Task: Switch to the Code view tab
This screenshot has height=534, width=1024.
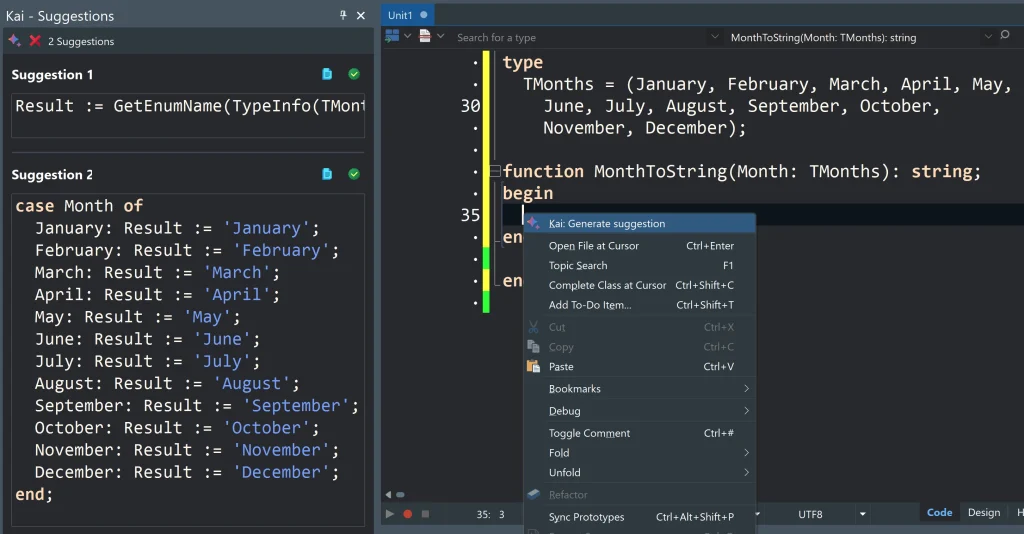Action: pyautogui.click(x=939, y=513)
